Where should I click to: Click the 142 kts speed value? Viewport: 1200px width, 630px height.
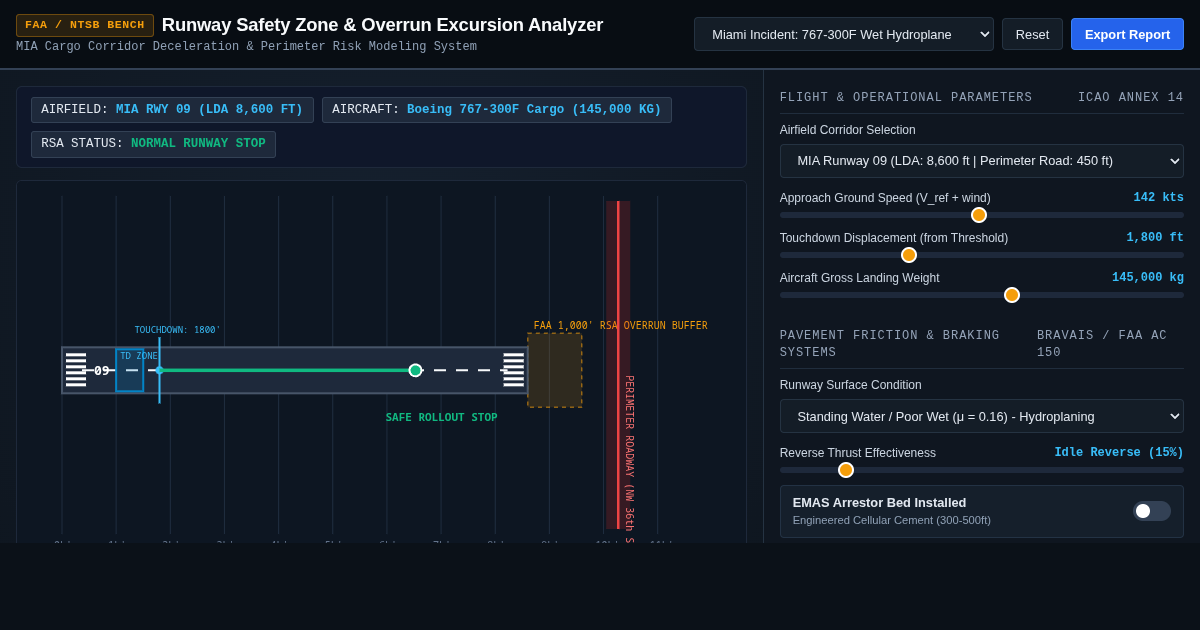click(1158, 198)
